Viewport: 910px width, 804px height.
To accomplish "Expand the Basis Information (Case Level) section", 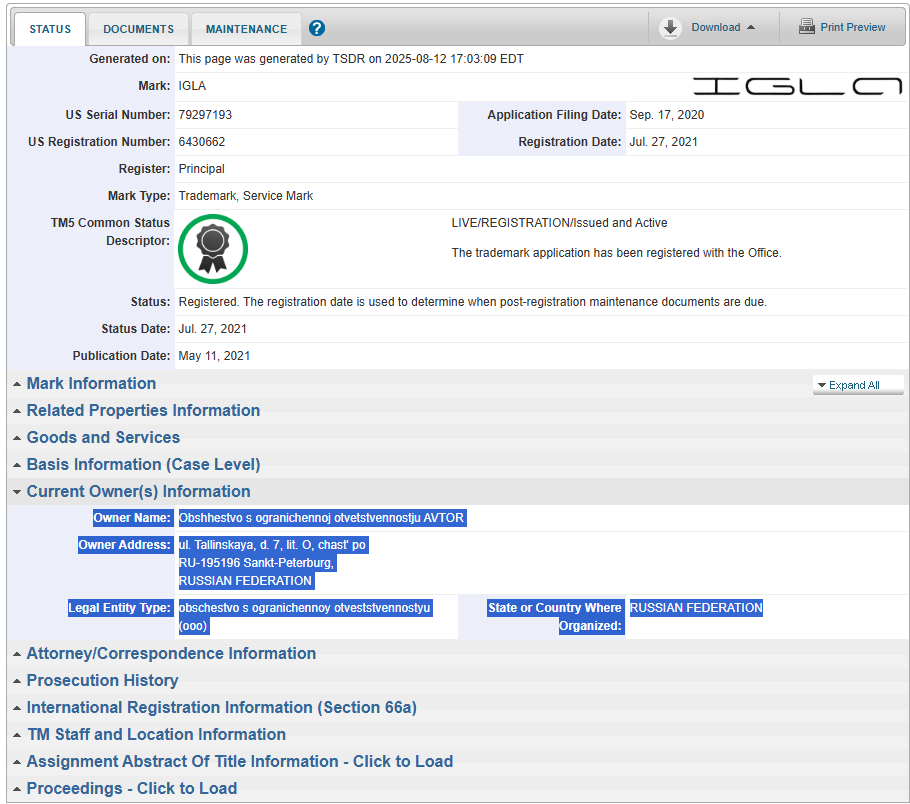I will tap(143, 464).
